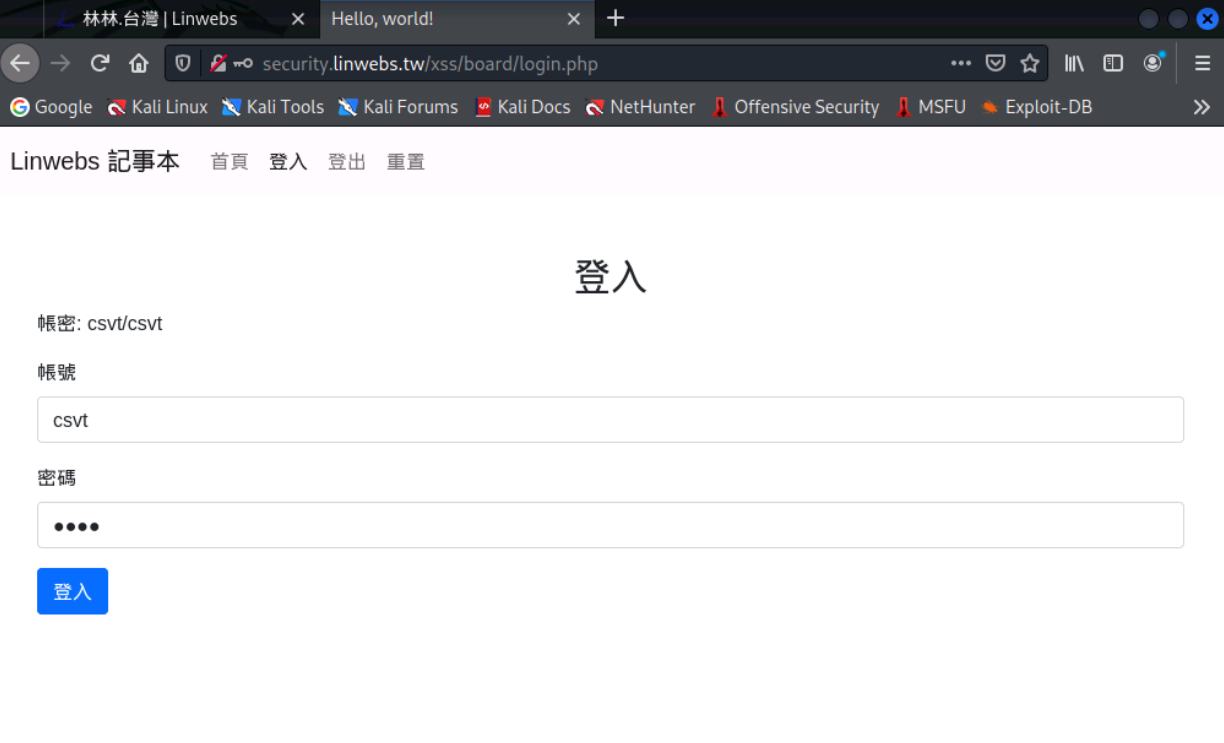Open a new tab with plus button

click(x=616, y=18)
